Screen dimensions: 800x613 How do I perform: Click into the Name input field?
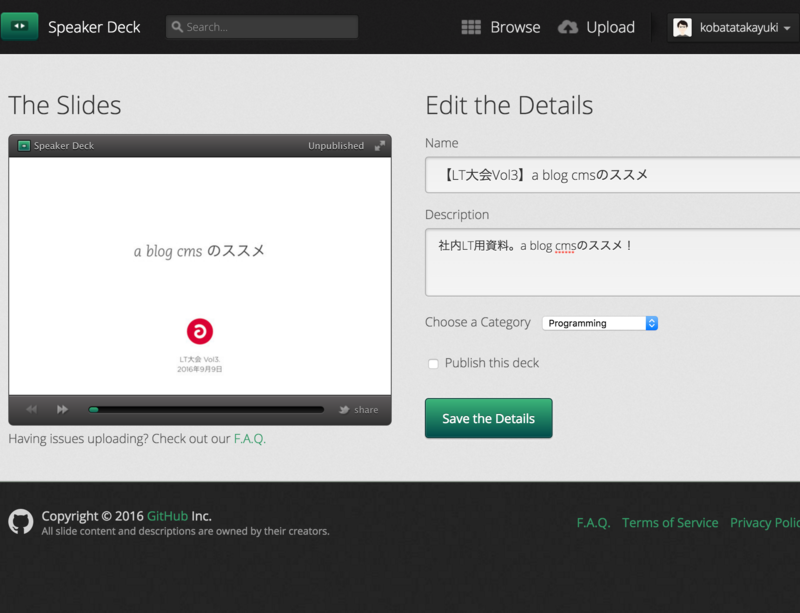click(612, 175)
